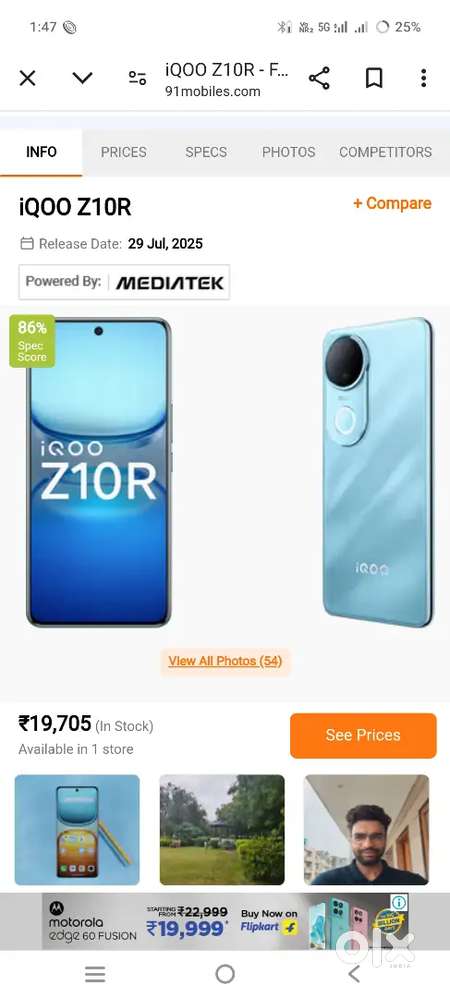Switch to the SPECS tab
450x998 pixels.
206,152
